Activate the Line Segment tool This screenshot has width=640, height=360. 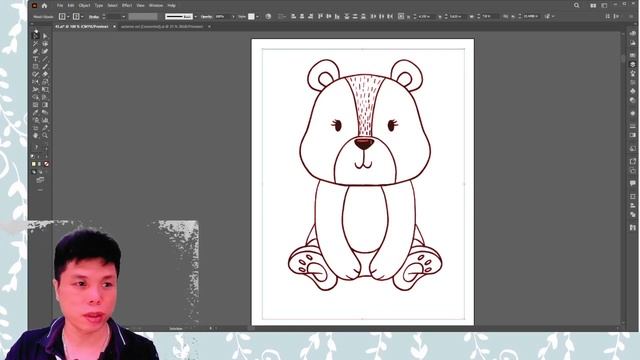point(45,59)
